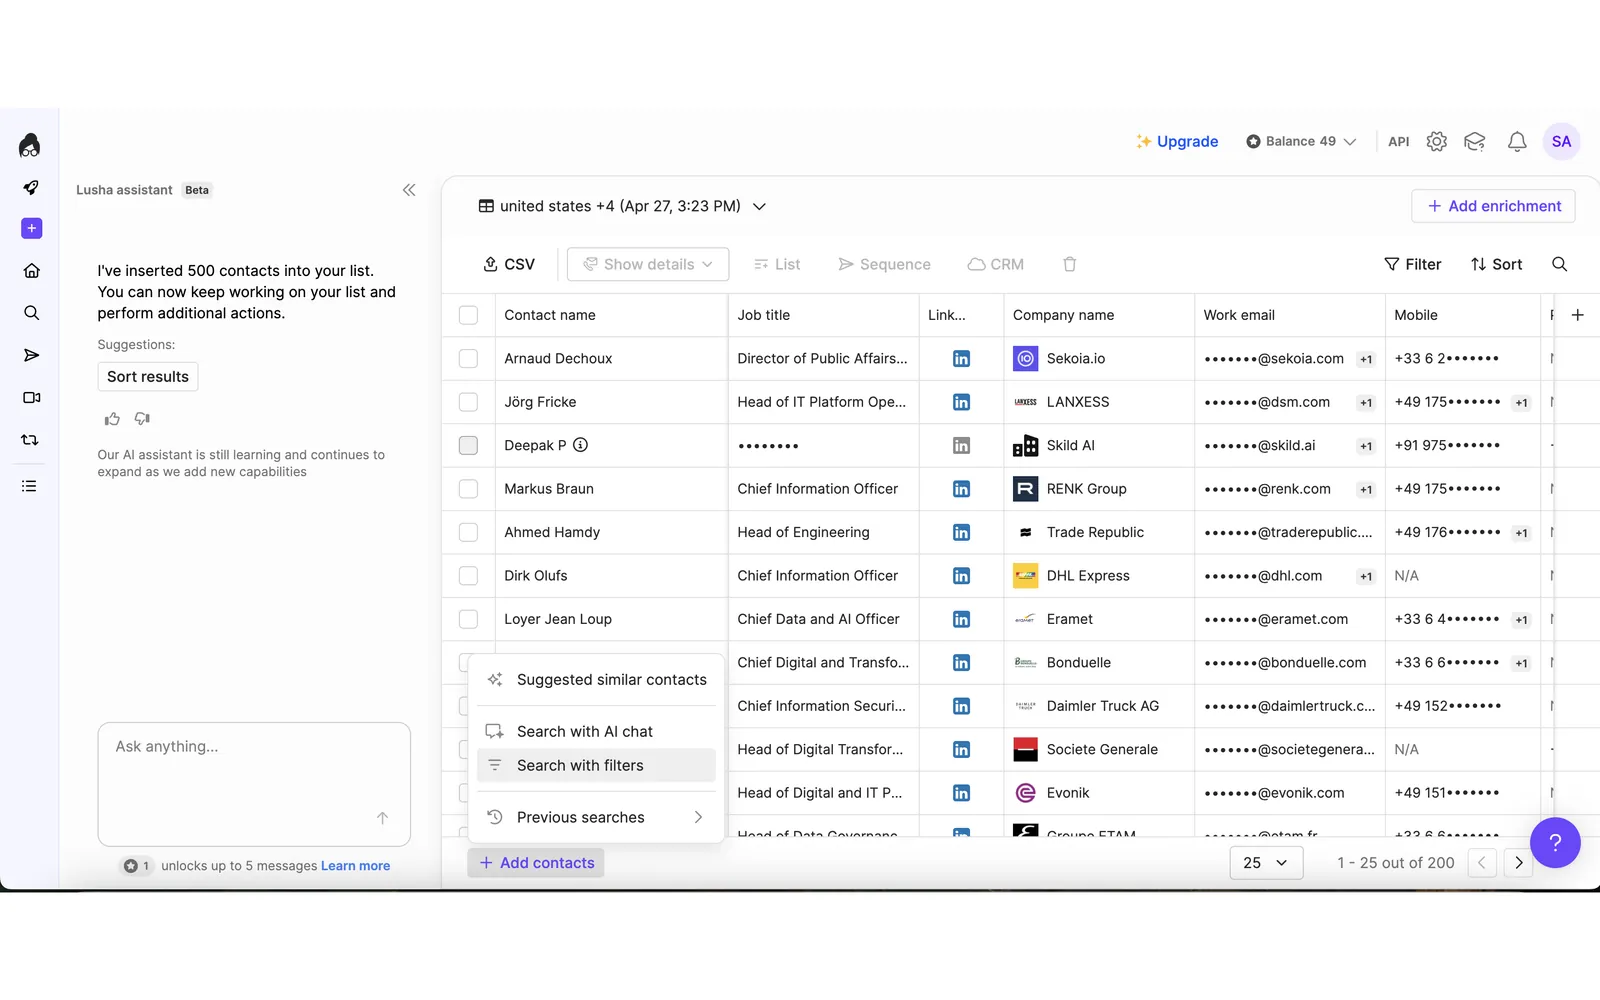Open the rocket icon in left sidebar
This screenshot has height=1000, width=1600.
point(31,187)
